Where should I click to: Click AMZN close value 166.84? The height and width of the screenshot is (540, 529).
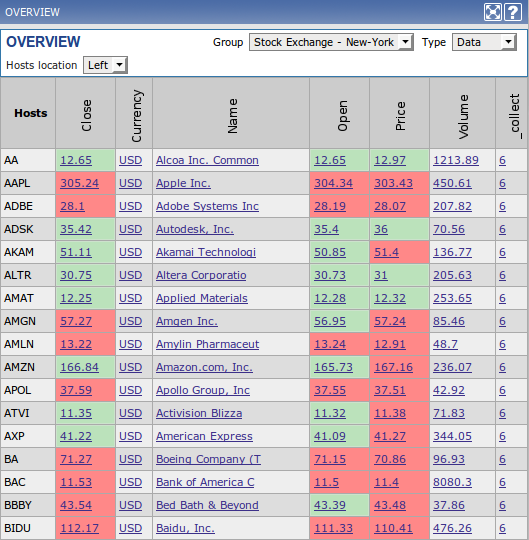click(80, 367)
